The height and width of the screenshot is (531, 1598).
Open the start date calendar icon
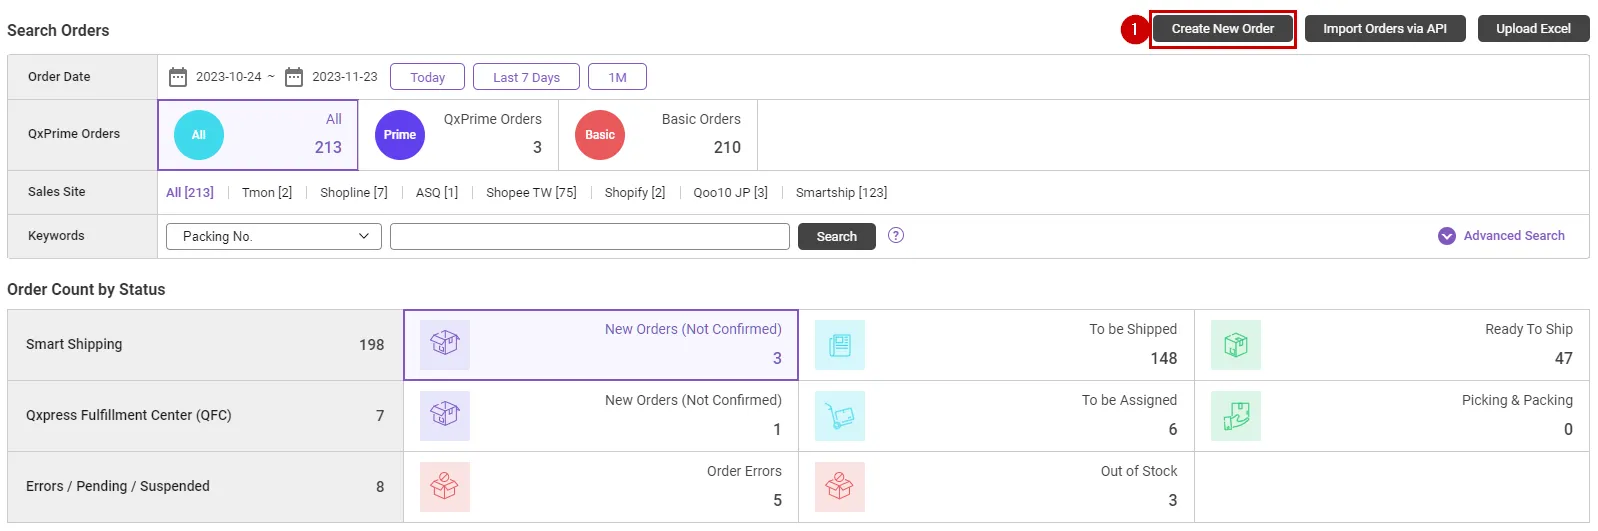pyautogui.click(x=178, y=77)
